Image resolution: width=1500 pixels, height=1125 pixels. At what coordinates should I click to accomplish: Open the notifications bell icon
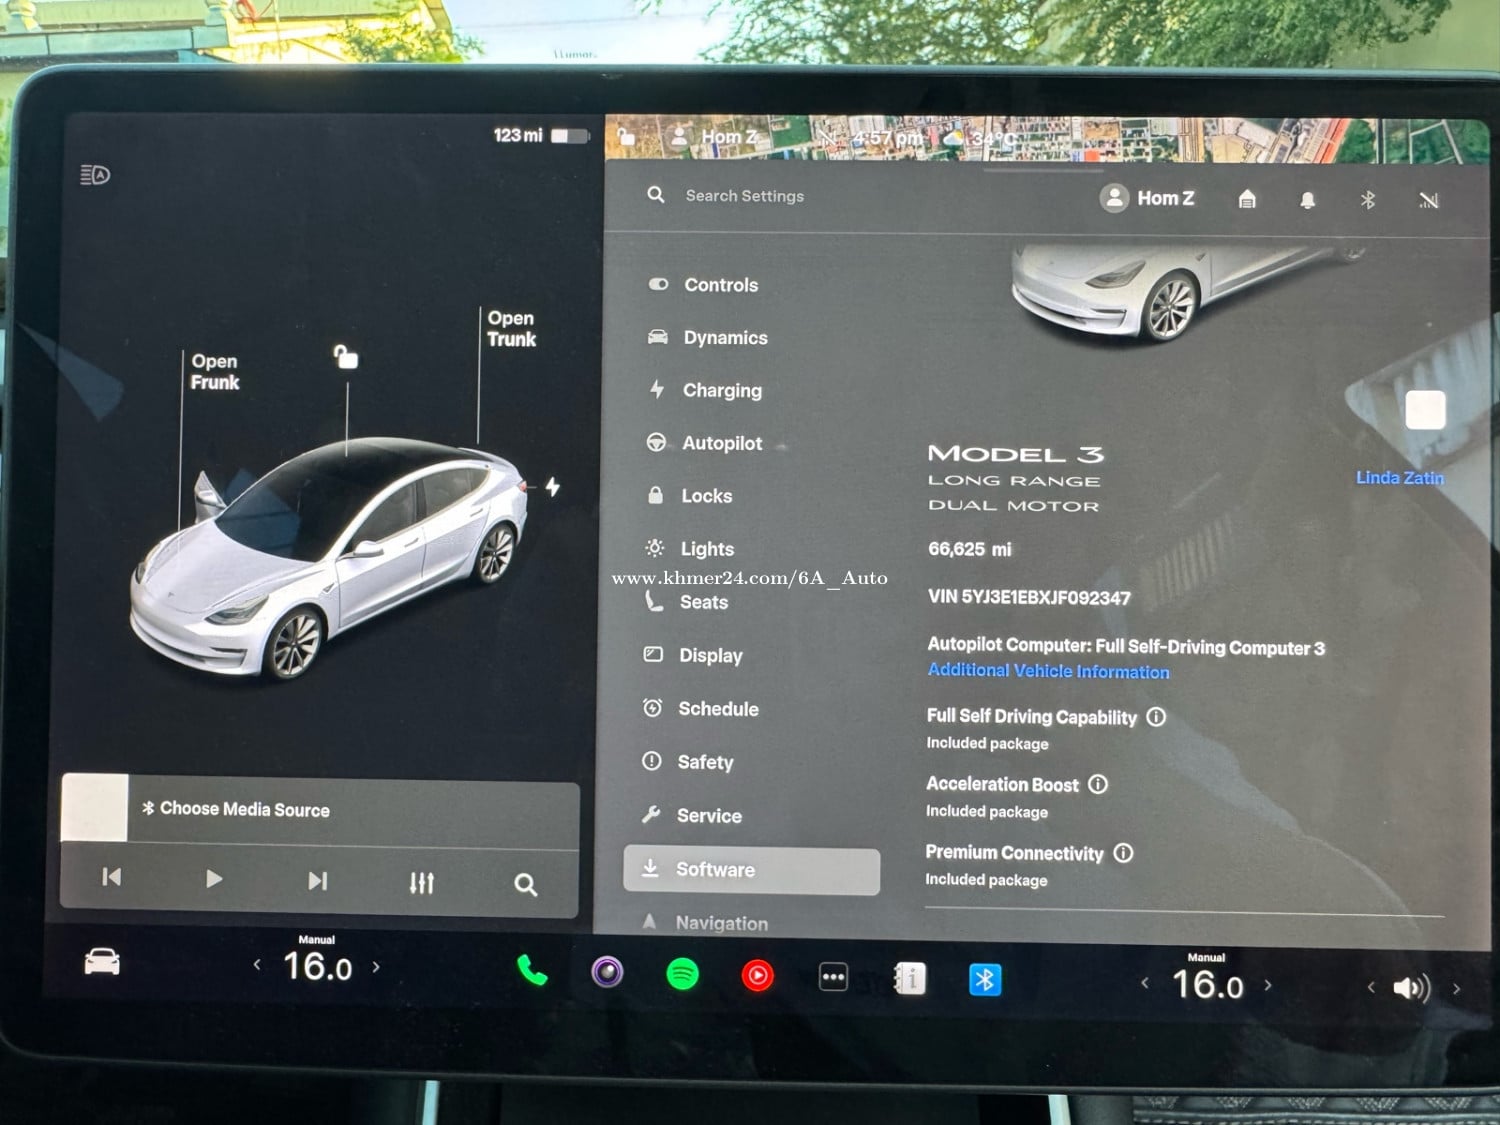tap(1307, 200)
